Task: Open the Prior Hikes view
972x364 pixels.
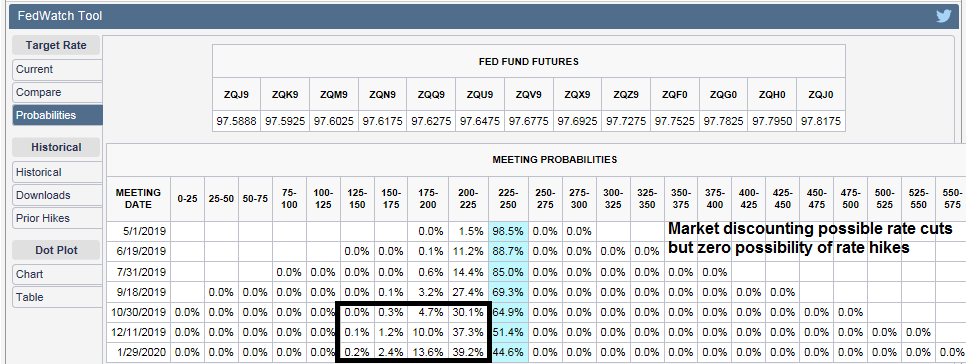Action: 58,218
